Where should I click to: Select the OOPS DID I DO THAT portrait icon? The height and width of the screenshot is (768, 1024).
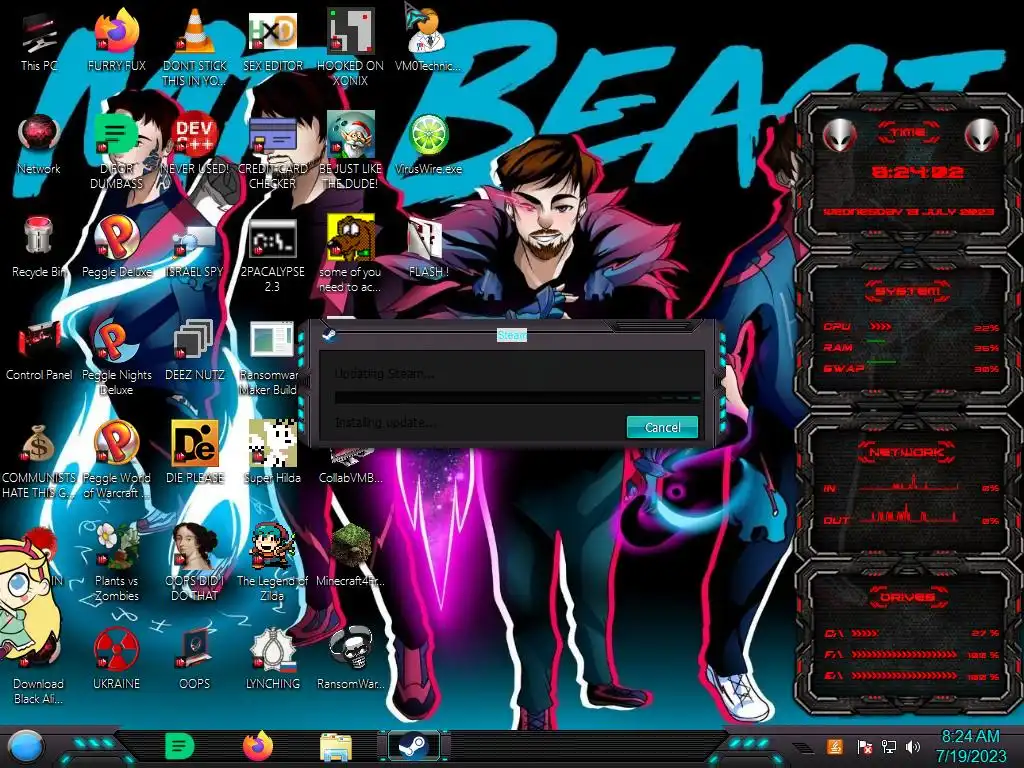point(194,564)
